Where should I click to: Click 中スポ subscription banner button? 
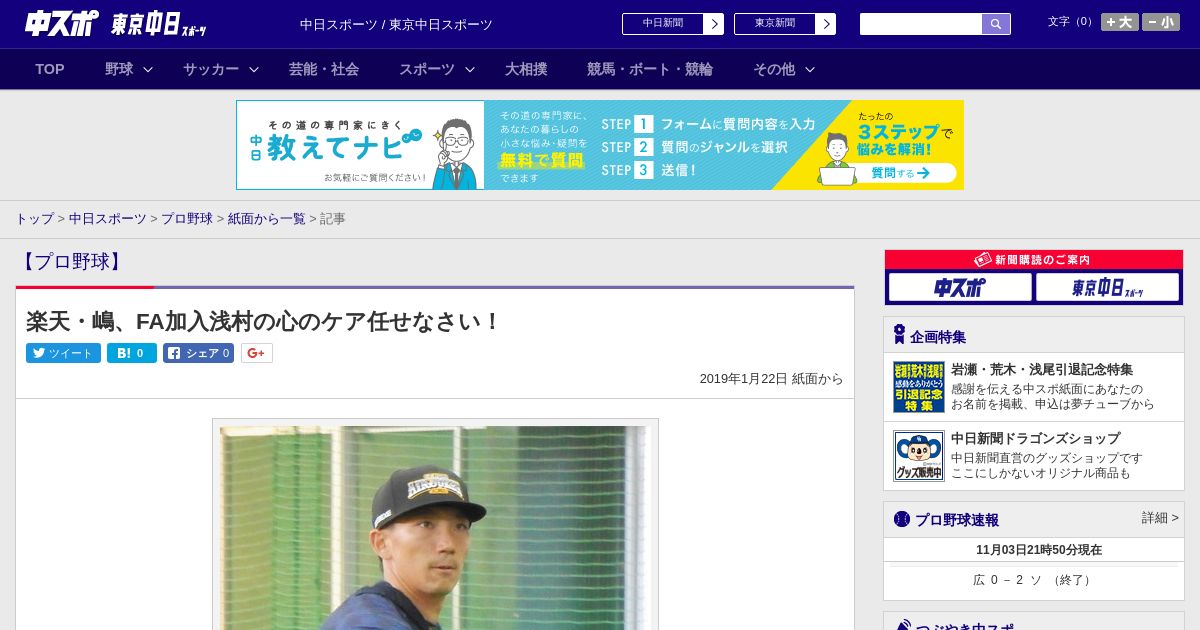coord(960,288)
